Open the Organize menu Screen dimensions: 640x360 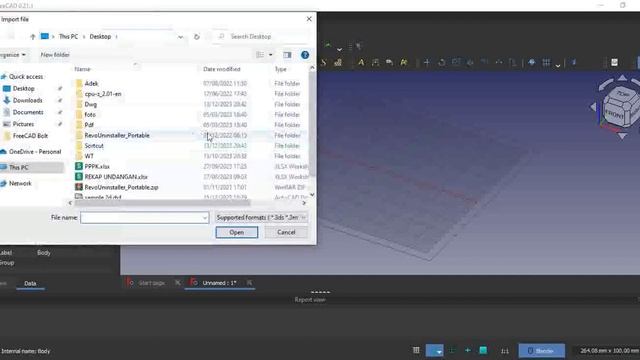click(x=12, y=55)
